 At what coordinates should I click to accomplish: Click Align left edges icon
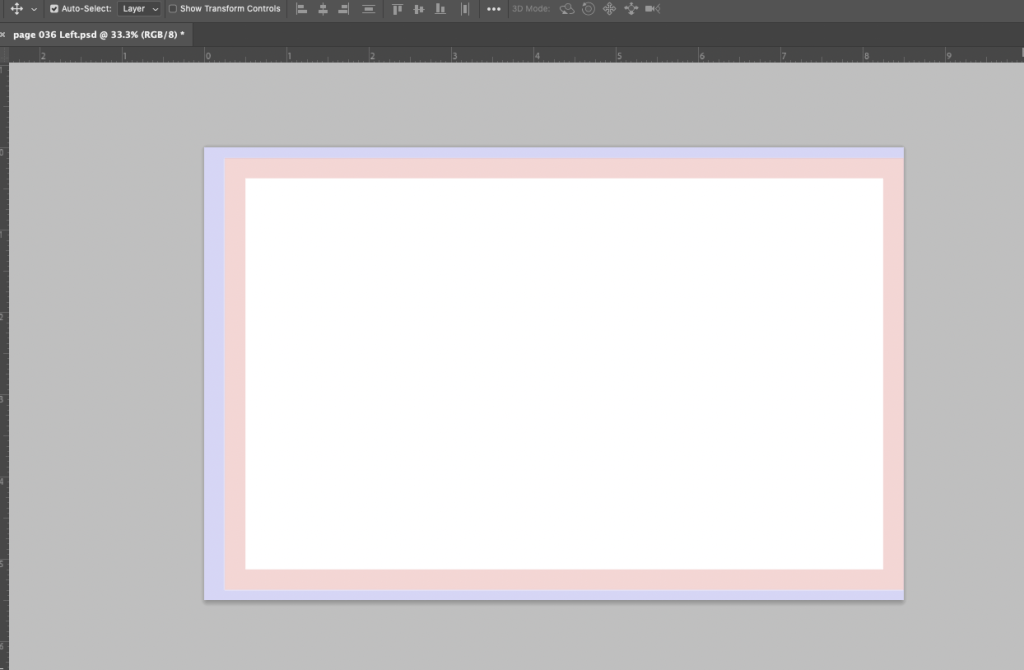click(302, 9)
